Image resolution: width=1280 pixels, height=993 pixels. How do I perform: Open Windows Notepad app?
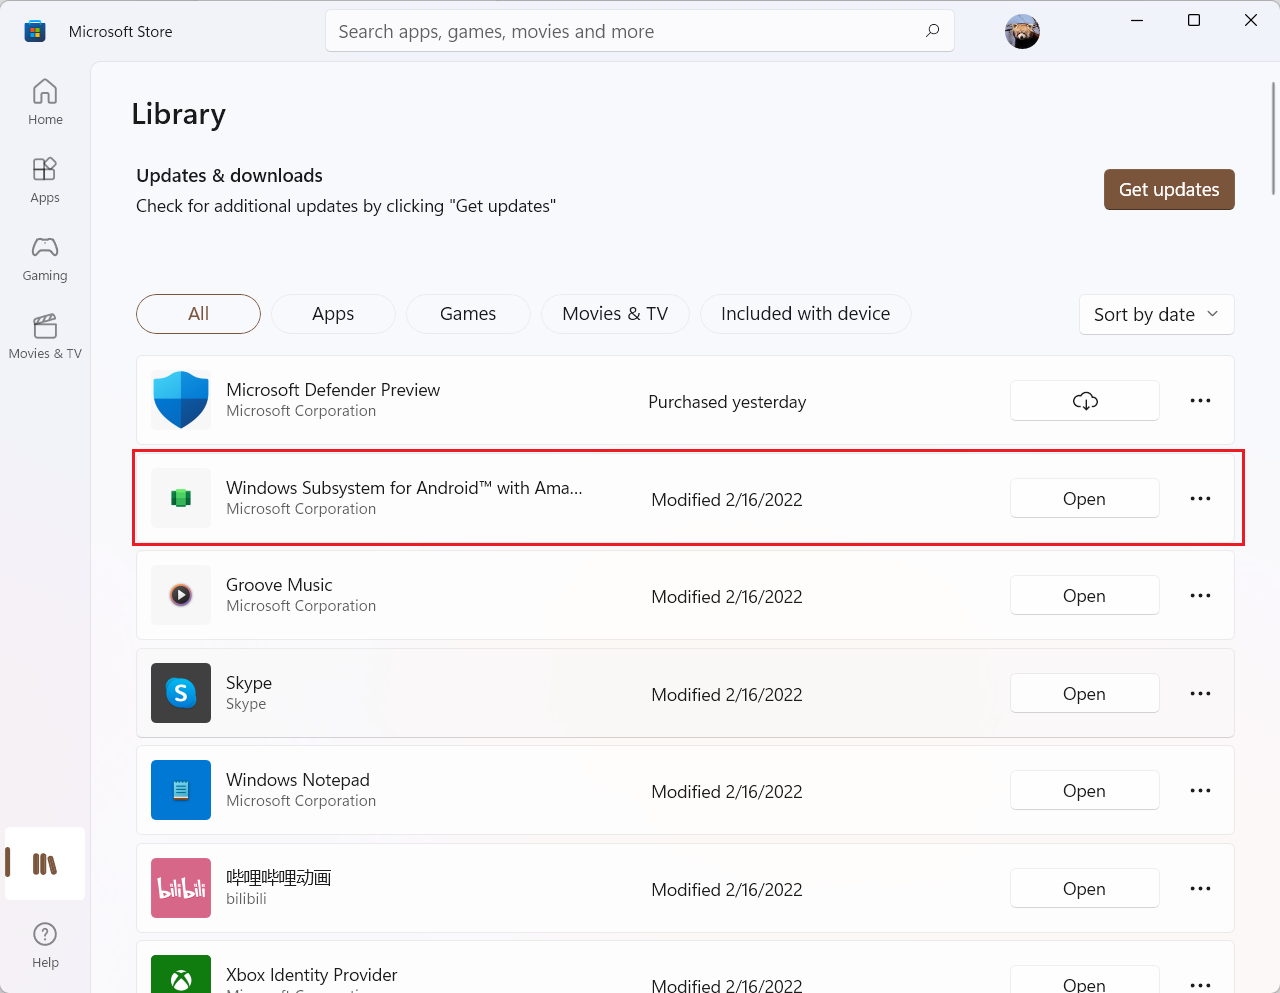click(x=1085, y=790)
